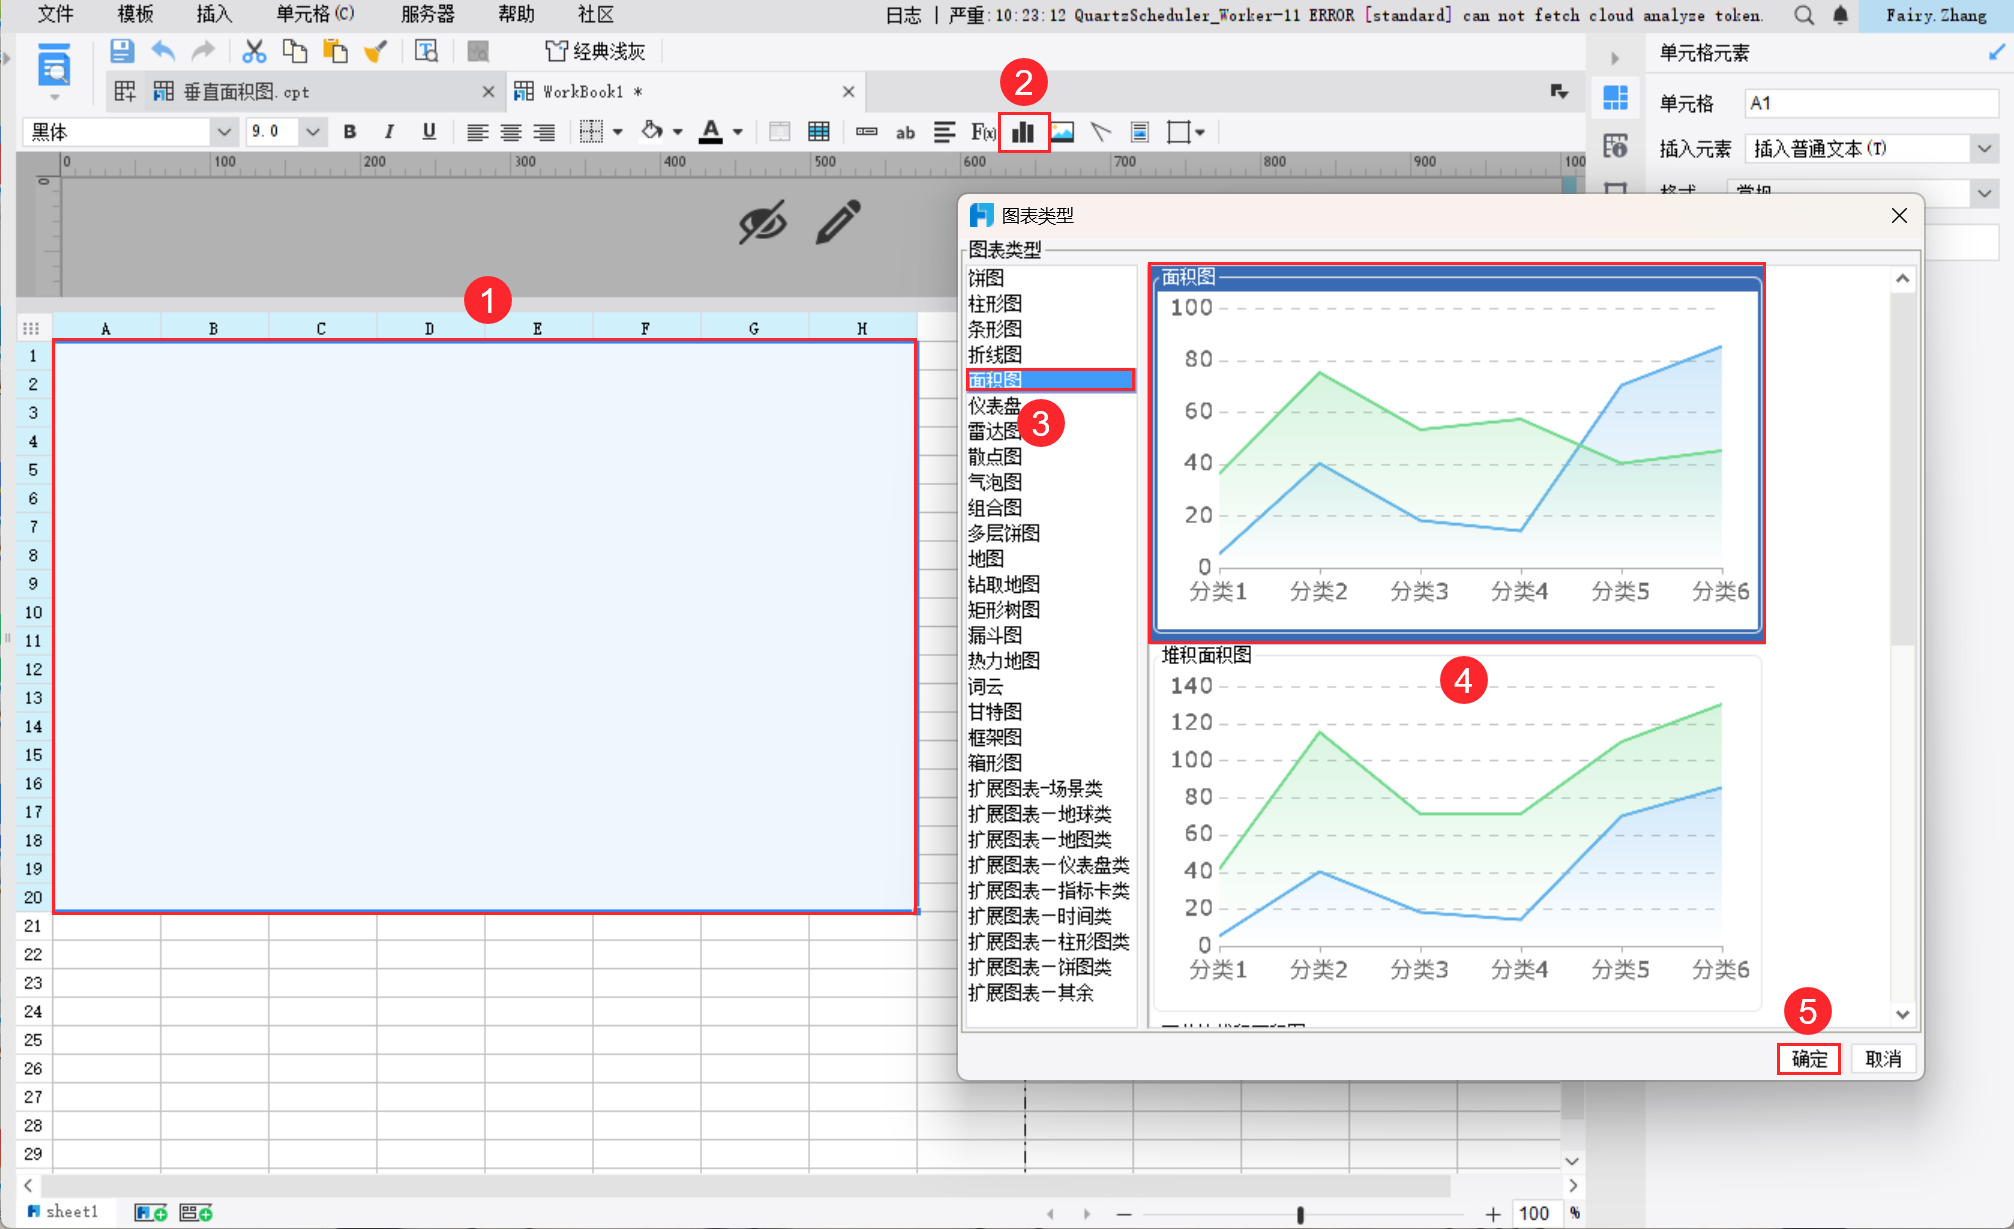Image resolution: width=2014 pixels, height=1229 pixels.
Task: Align text left with the align-left icon
Action: [x=478, y=132]
